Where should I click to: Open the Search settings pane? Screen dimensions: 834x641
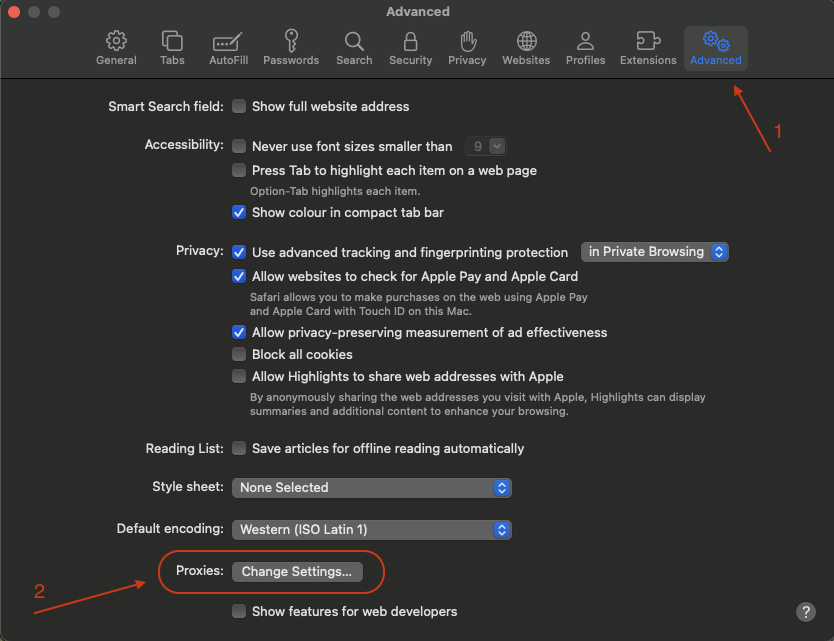(354, 48)
